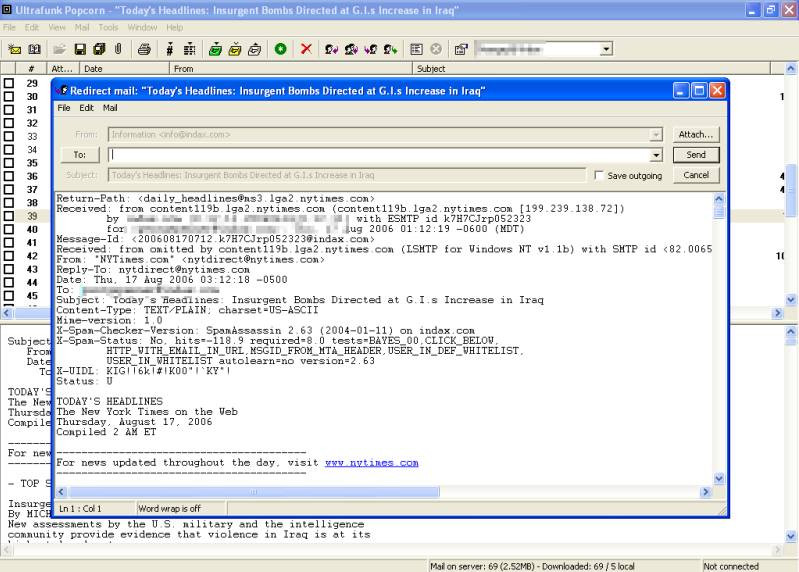799x572 pixels.
Task: Click the Att... column header
Action: click(x=63, y=68)
